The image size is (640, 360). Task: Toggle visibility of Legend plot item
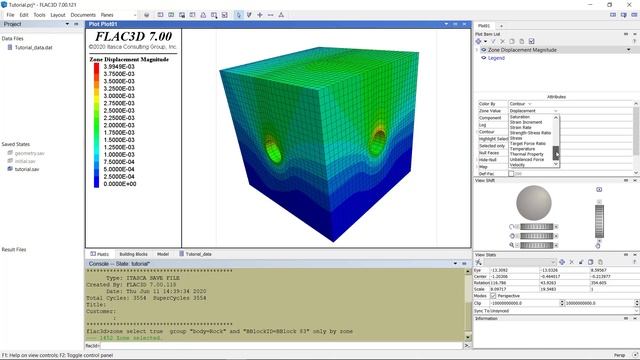(x=484, y=58)
